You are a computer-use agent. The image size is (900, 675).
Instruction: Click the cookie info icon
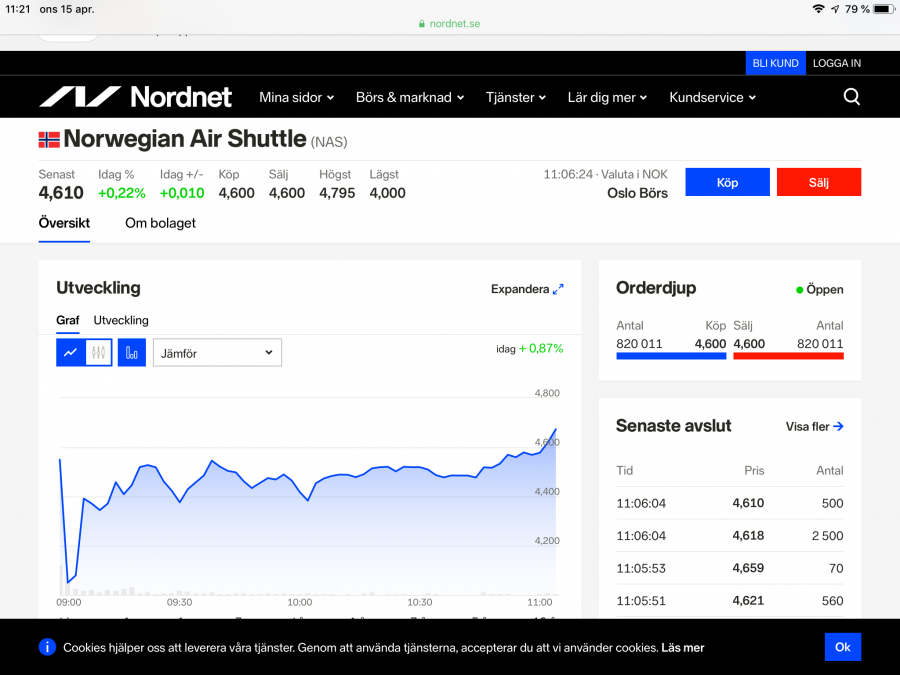(47, 647)
